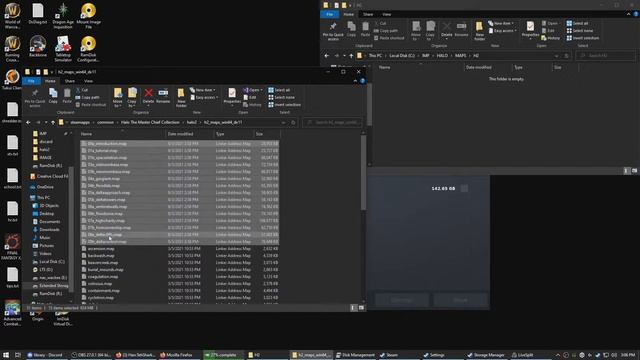Image resolution: width=640 pixels, height=360 pixels.
Task: Click Rename in the h2_maps_win64_dx11 ribbon
Action: click(163, 96)
